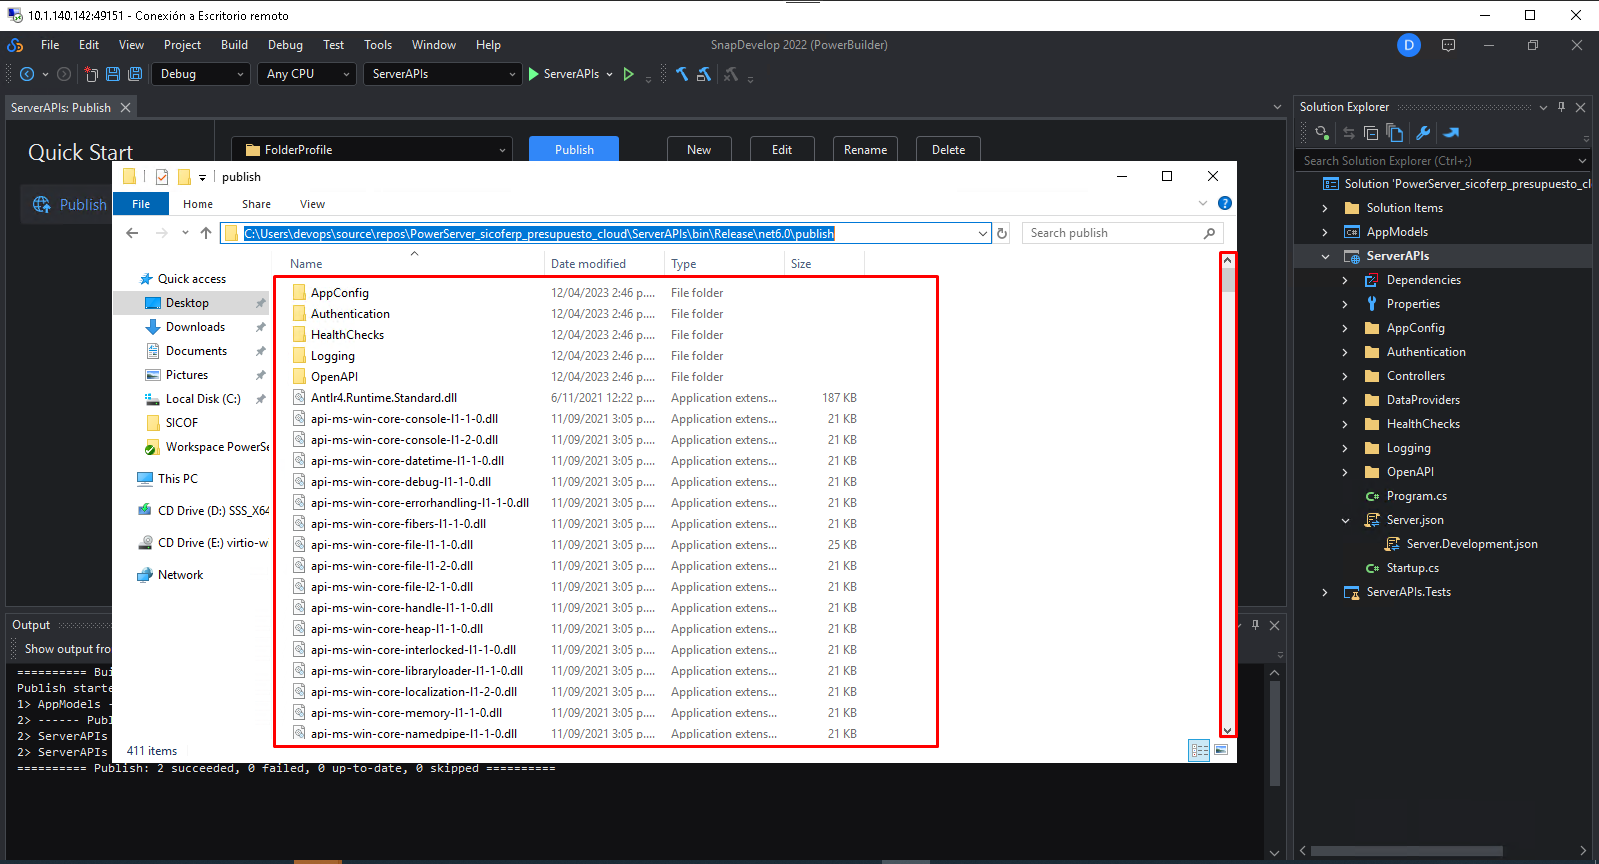Click the Build Solution hammer icon
Screen dimensions: 1599x864
pyautogui.click(x=682, y=74)
